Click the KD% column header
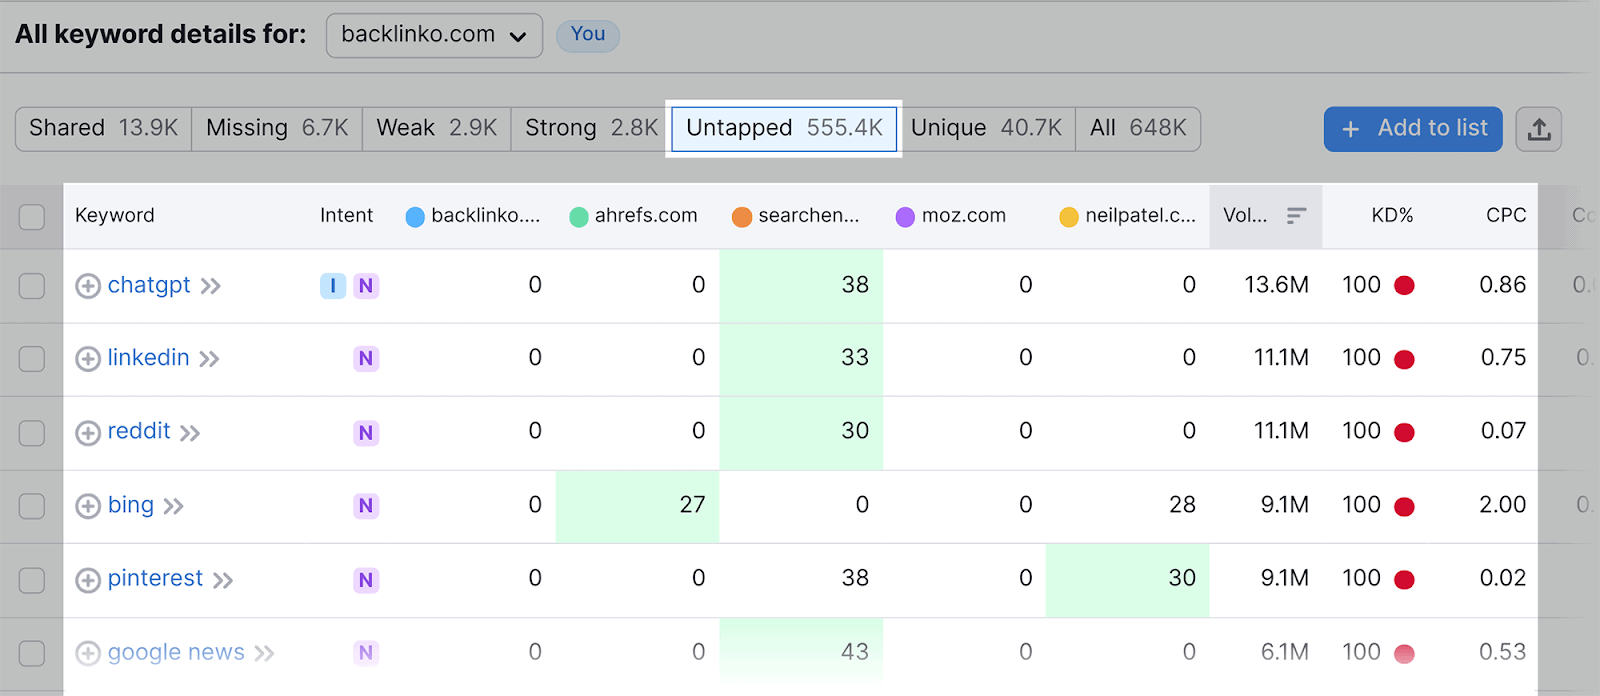1600x696 pixels. click(x=1392, y=215)
